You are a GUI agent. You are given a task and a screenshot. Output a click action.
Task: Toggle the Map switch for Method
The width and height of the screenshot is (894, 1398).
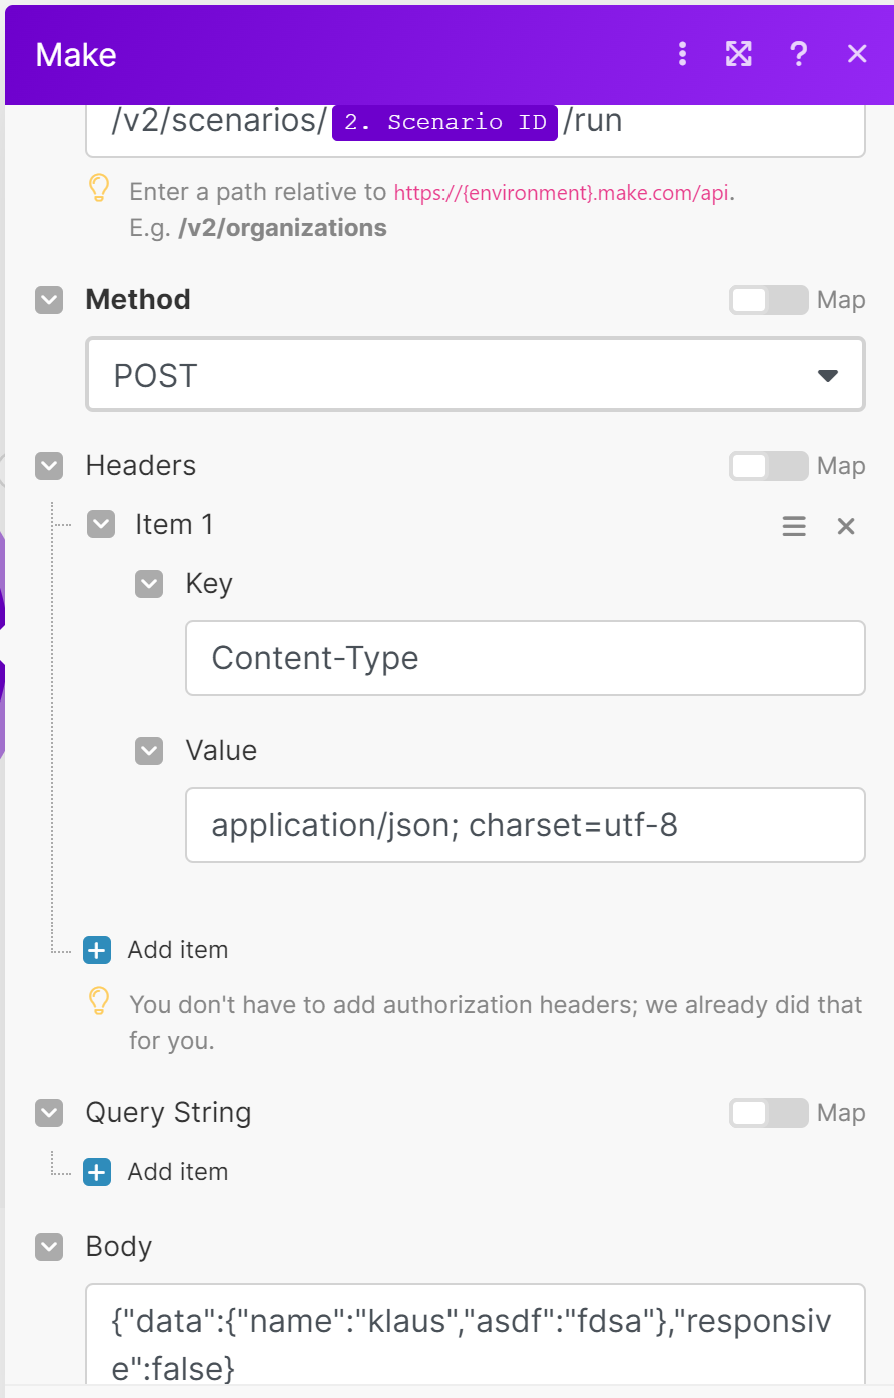pyautogui.click(x=768, y=300)
